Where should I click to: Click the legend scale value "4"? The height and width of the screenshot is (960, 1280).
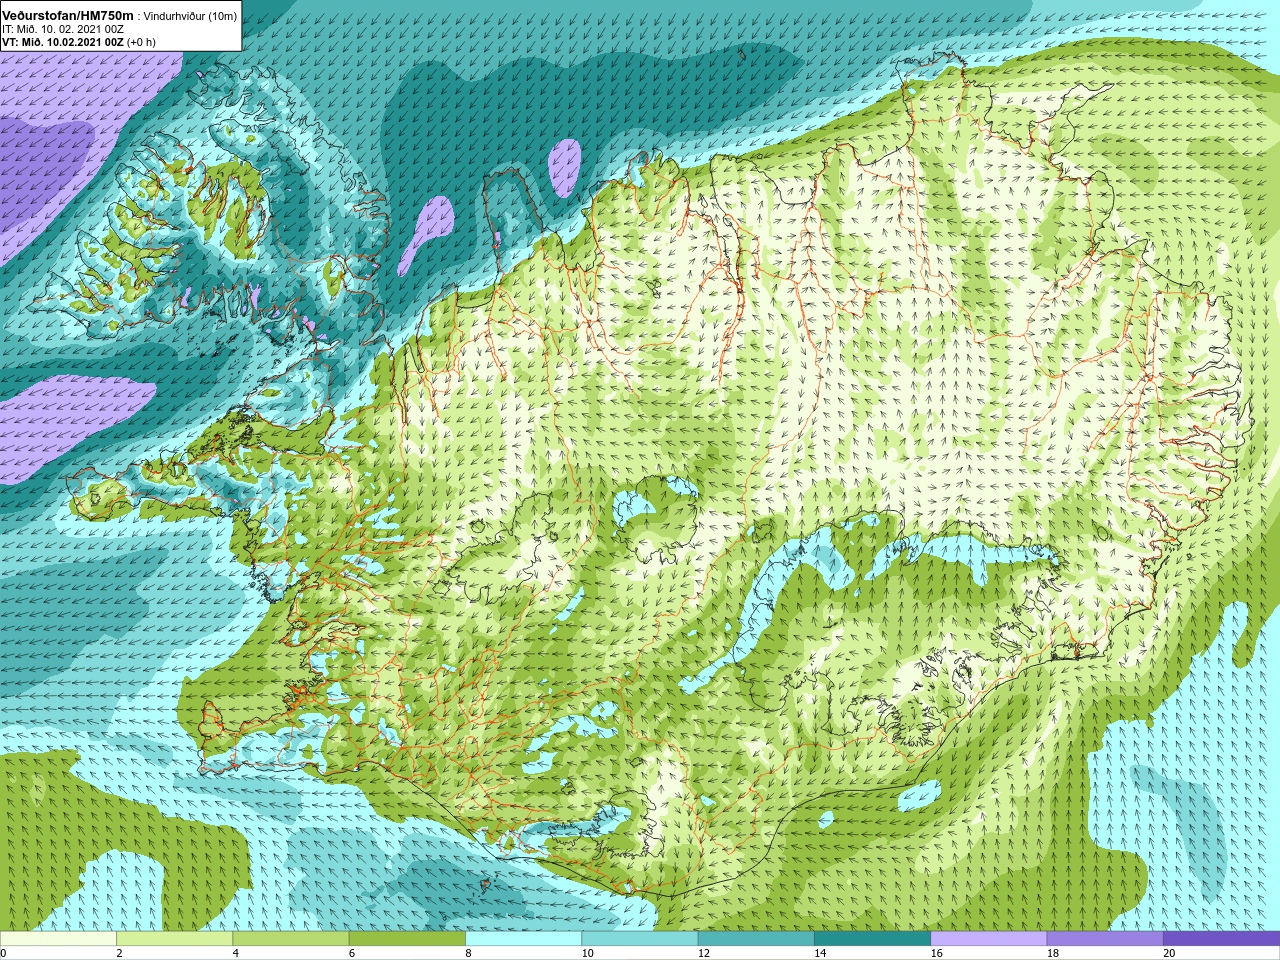click(236, 953)
